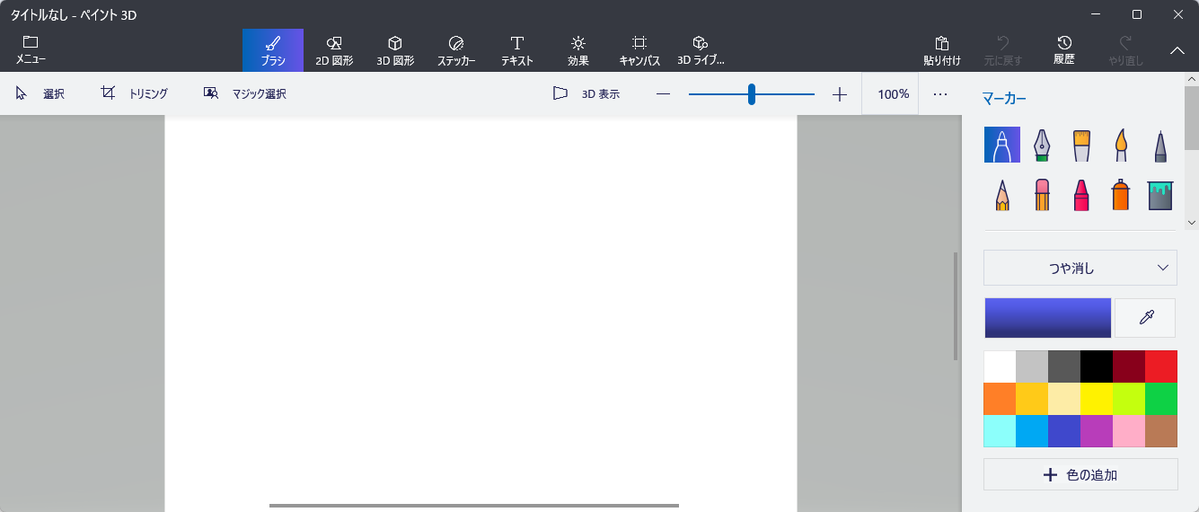The width and height of the screenshot is (1199, 512).
Task: Select the Calligraphy pen tool
Action: coord(1041,144)
